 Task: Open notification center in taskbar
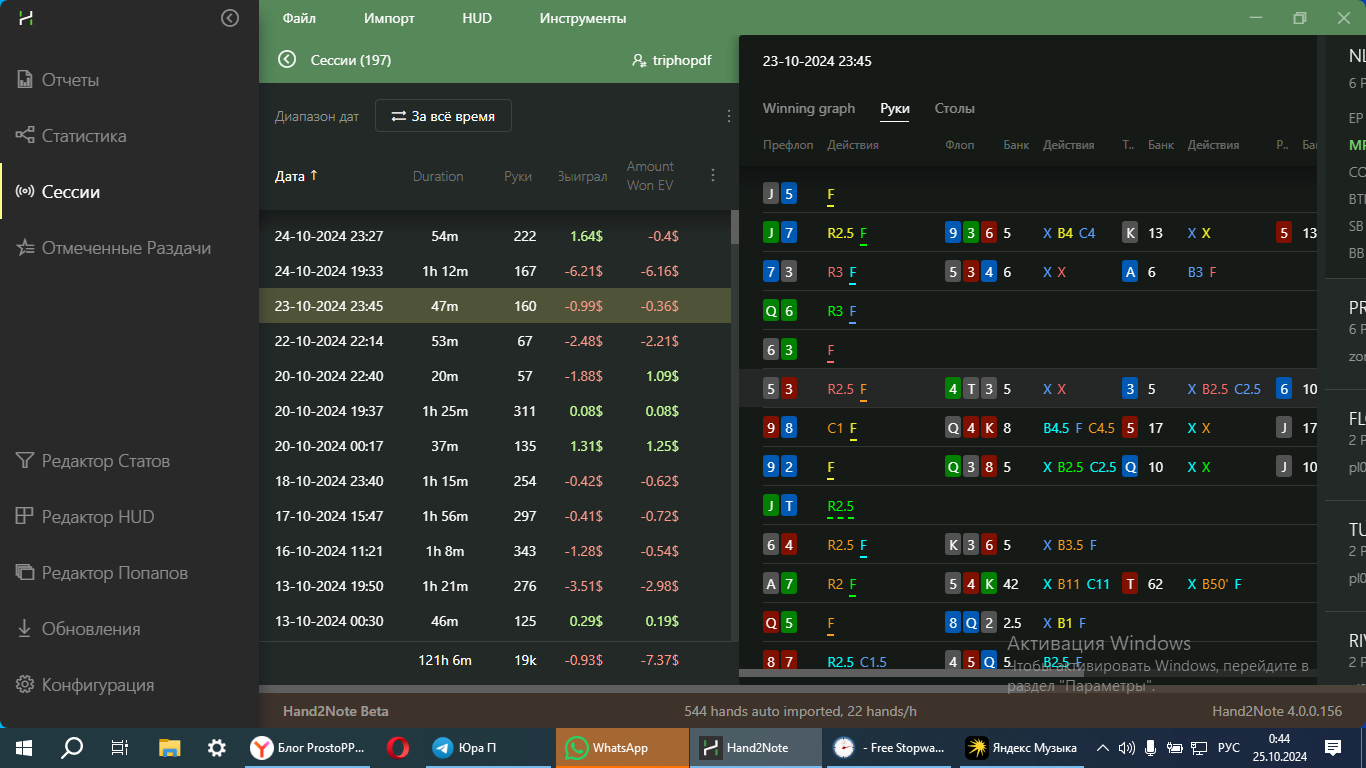[1333, 747]
